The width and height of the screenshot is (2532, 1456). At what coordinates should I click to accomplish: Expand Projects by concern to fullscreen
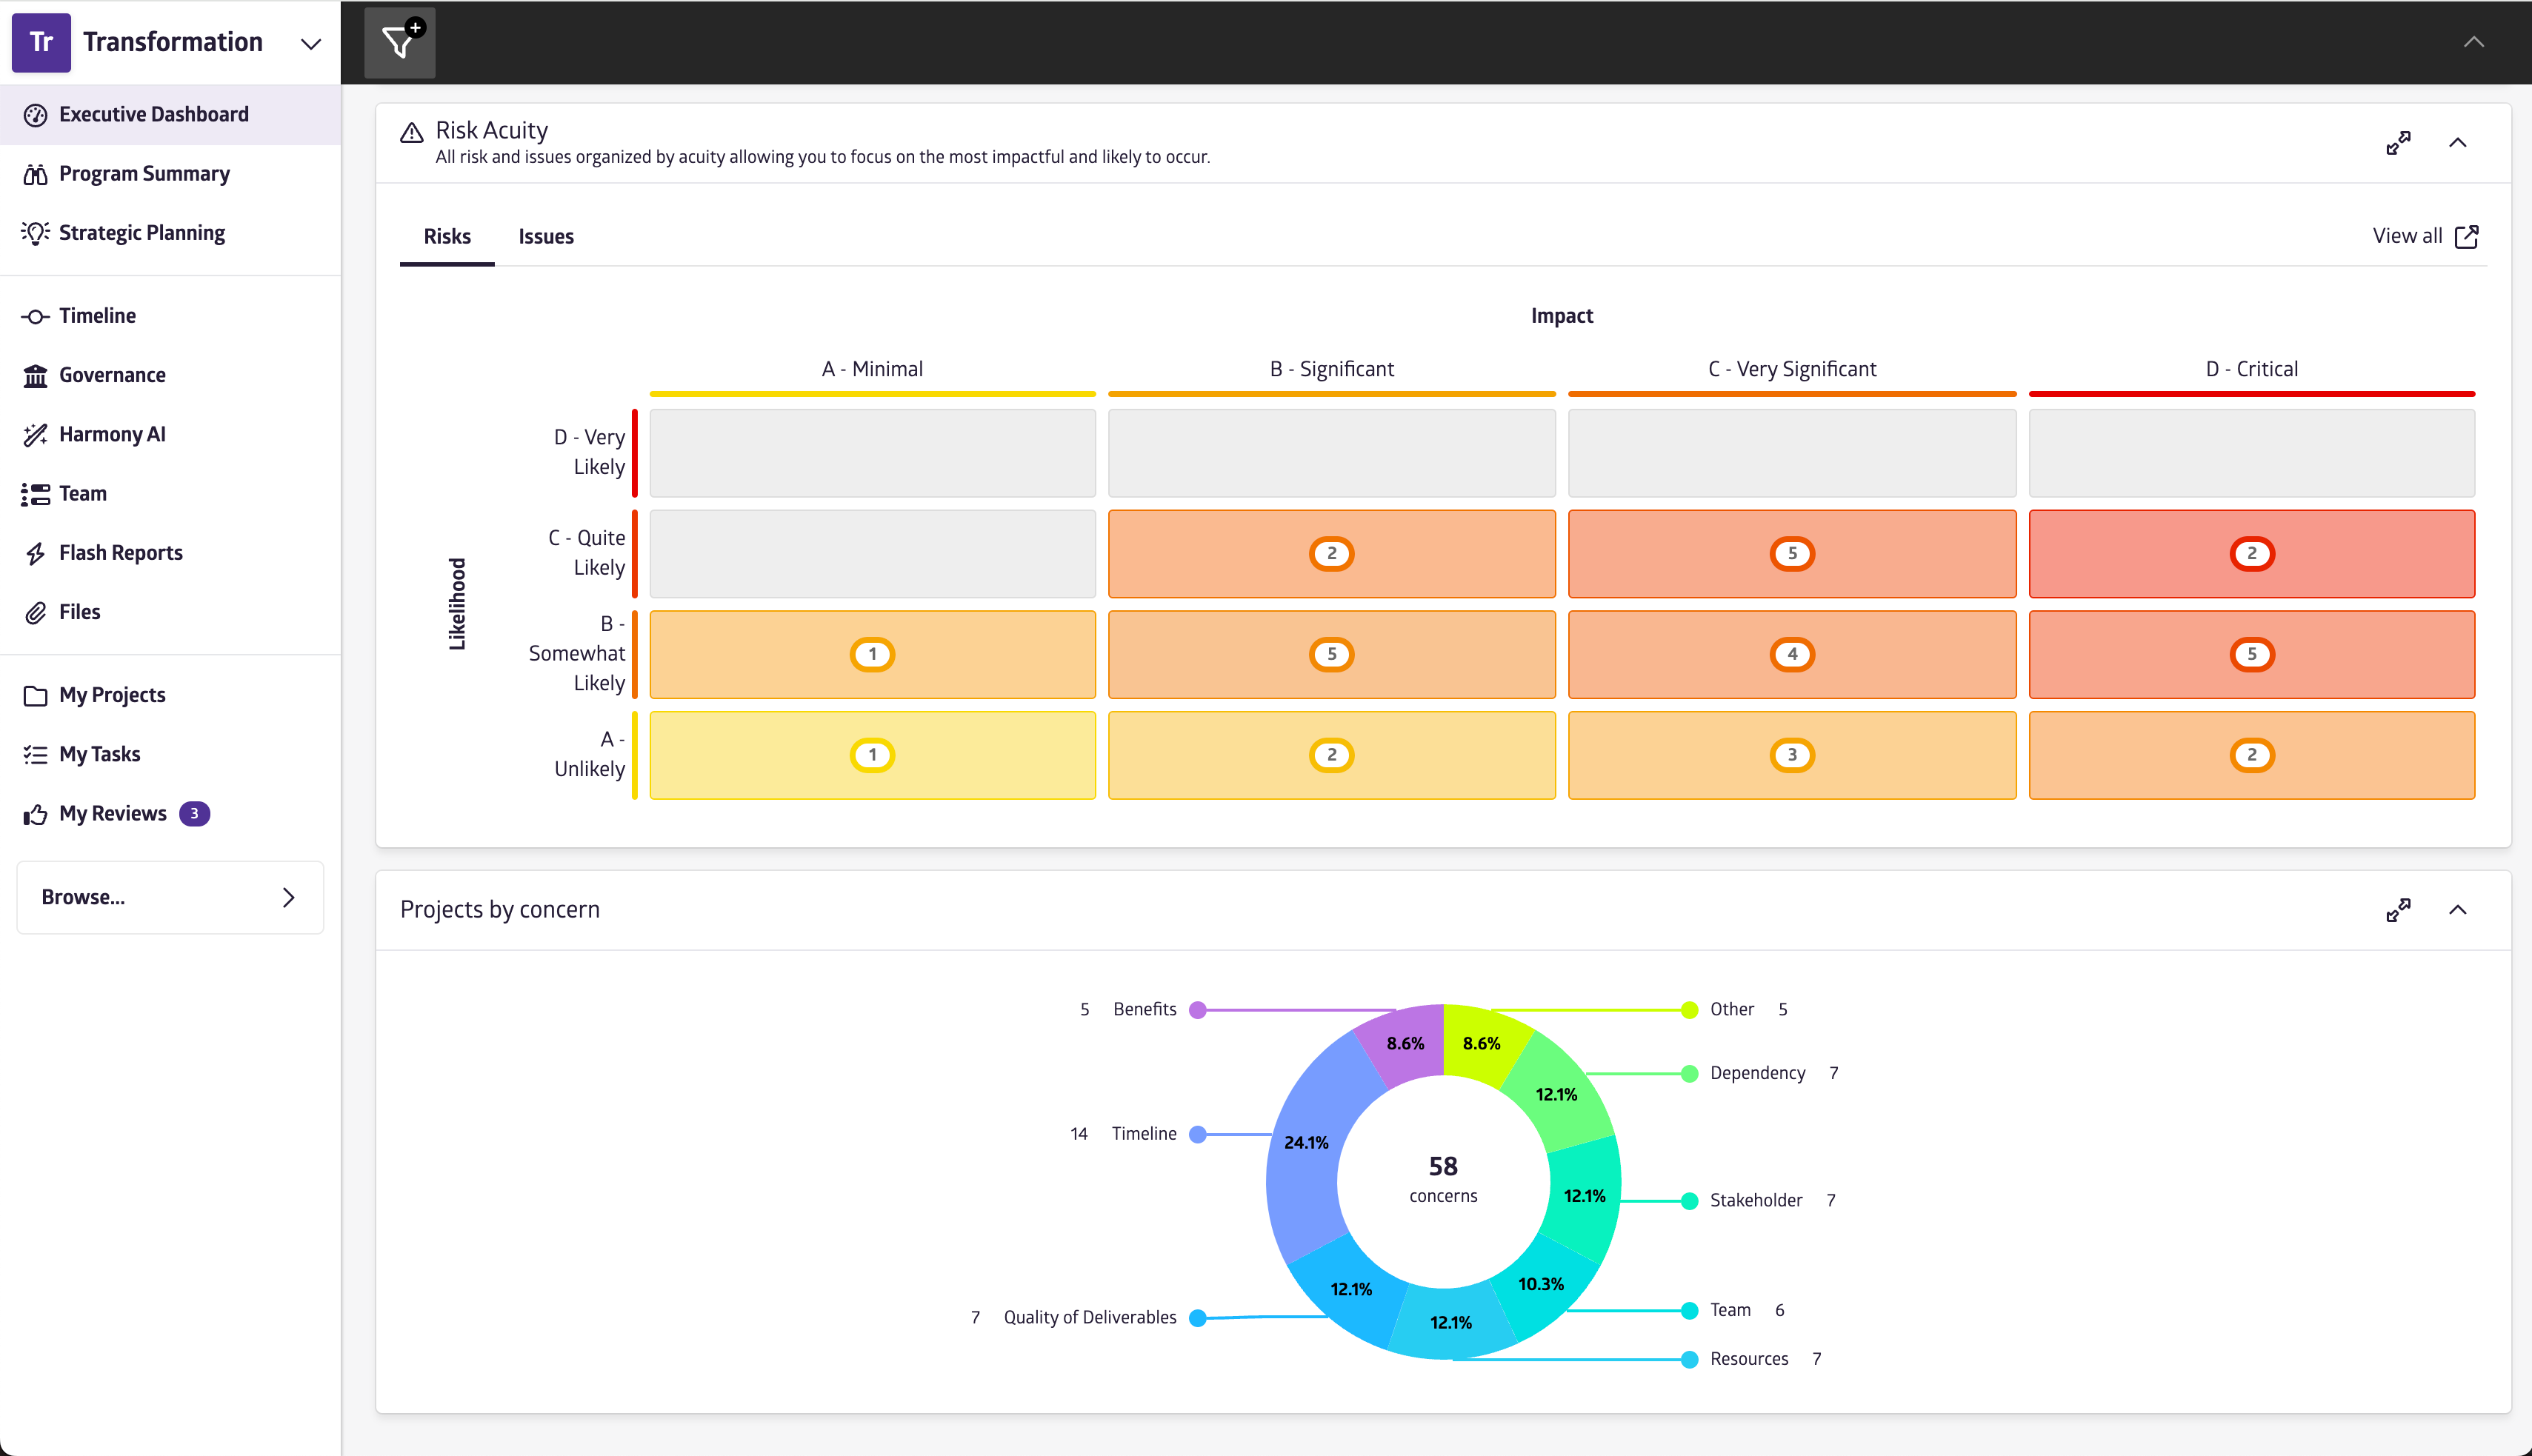(x=2397, y=910)
